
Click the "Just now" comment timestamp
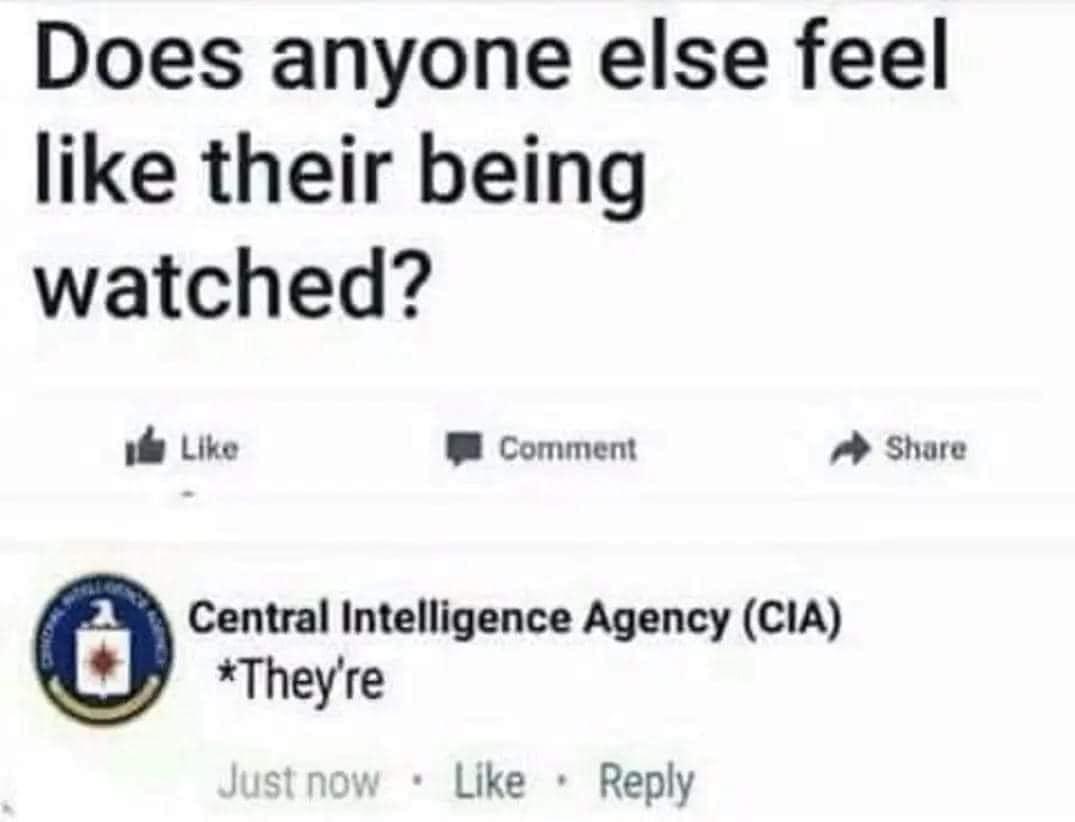click(x=298, y=783)
